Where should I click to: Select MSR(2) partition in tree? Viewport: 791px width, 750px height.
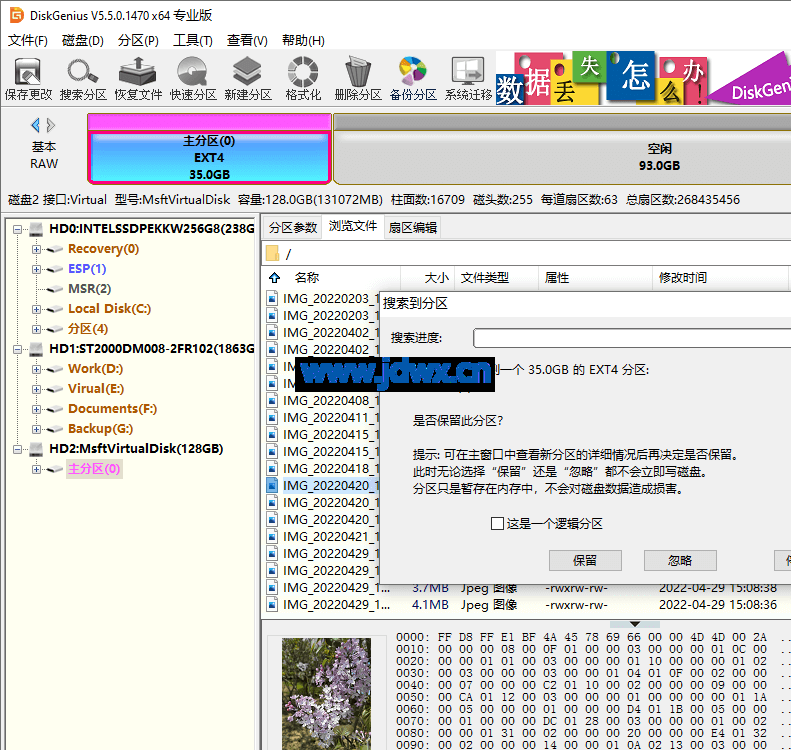[x=89, y=289]
